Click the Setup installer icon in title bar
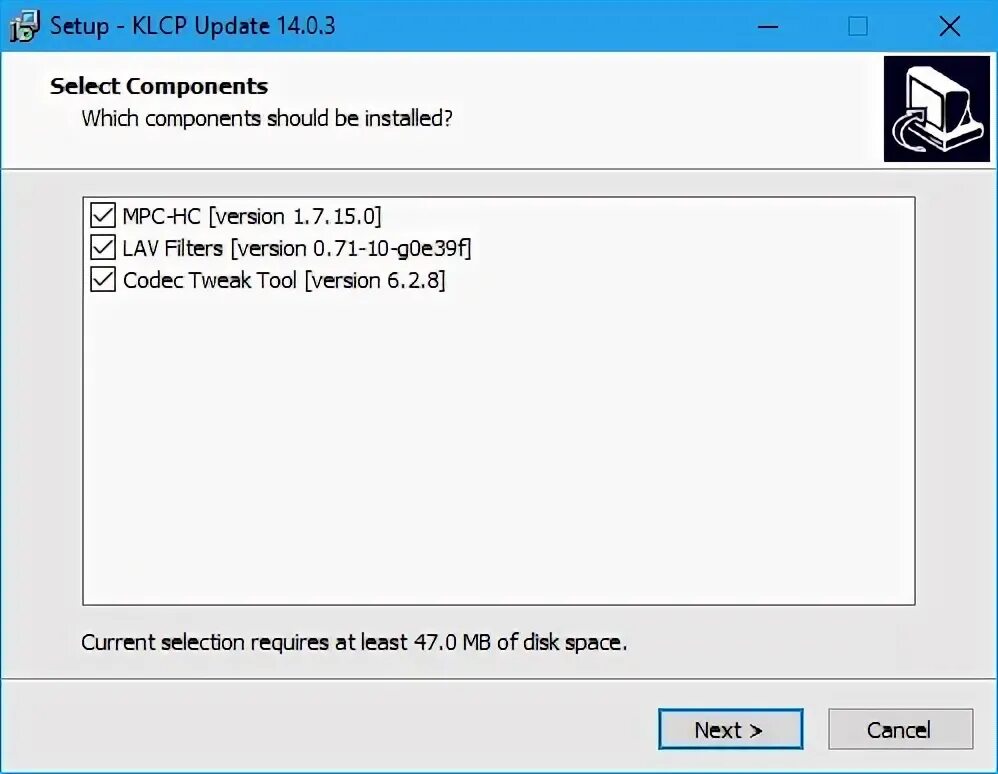The height and width of the screenshot is (774, 998). point(24,26)
